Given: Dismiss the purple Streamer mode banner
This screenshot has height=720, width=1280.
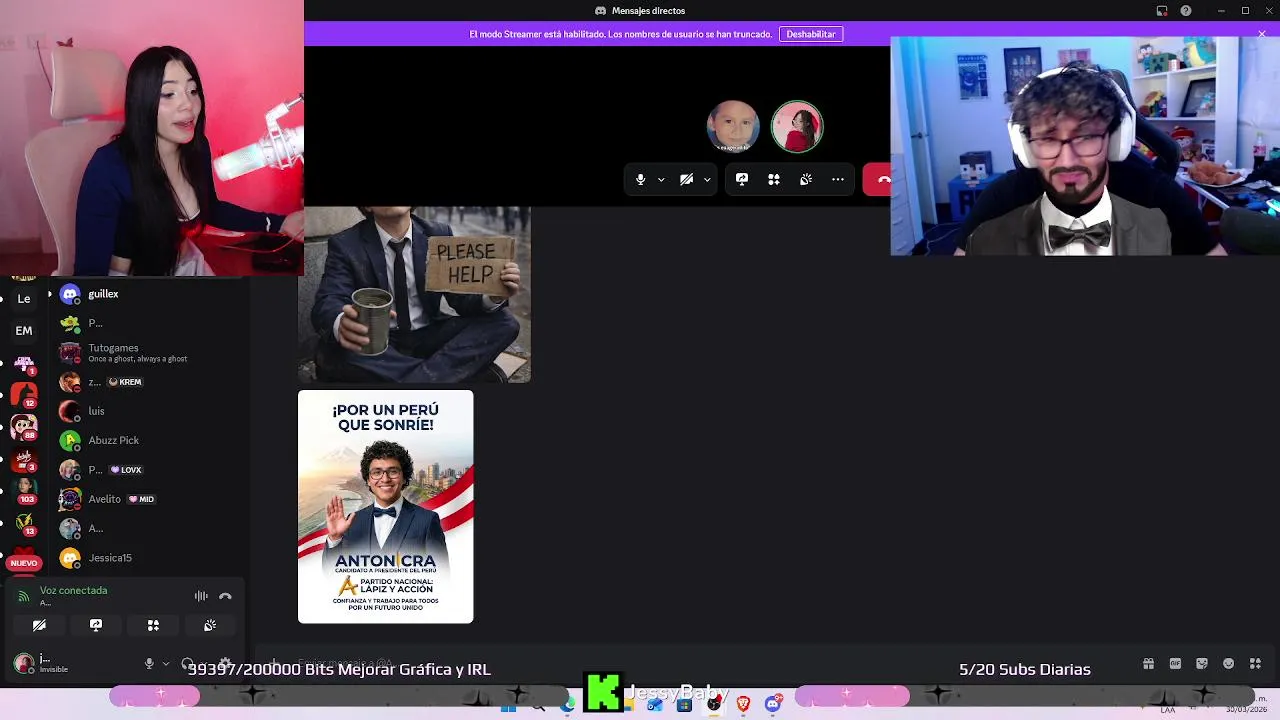Looking at the screenshot, I should (x=1262, y=34).
